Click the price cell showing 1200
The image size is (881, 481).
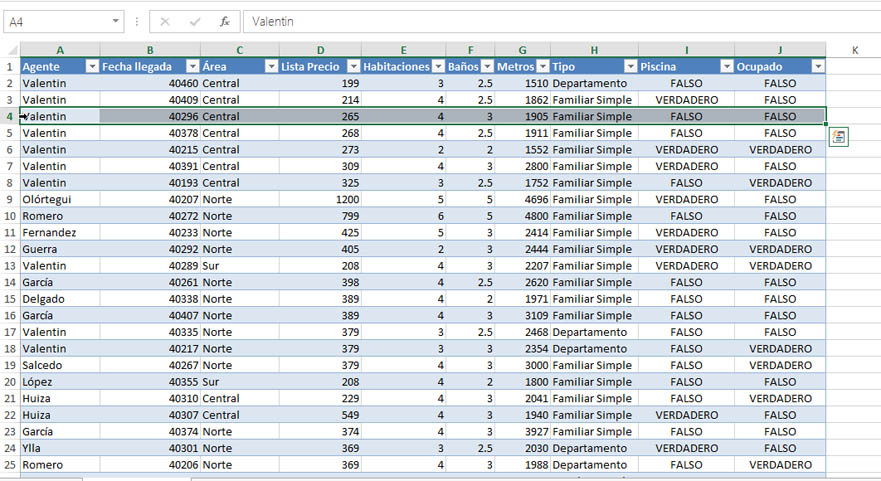(x=320, y=199)
